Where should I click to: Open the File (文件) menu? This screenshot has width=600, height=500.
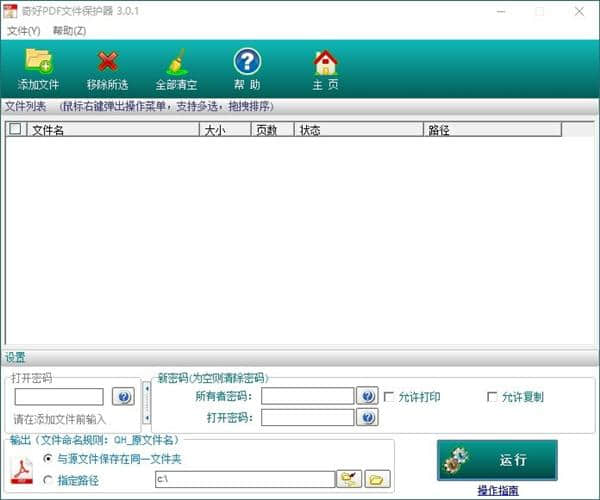pos(23,31)
